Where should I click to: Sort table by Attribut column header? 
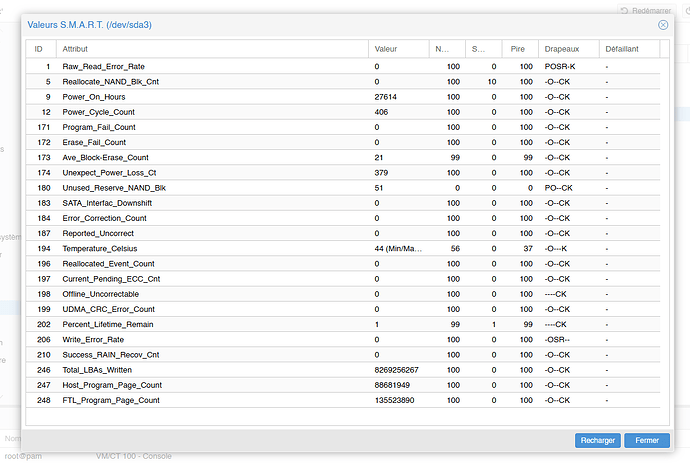click(76, 48)
